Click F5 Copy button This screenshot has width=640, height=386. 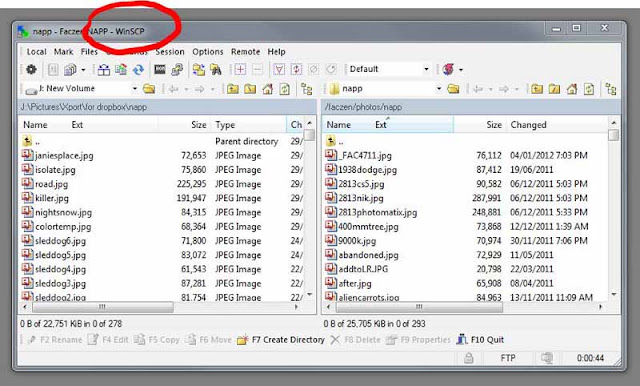[x=157, y=340]
